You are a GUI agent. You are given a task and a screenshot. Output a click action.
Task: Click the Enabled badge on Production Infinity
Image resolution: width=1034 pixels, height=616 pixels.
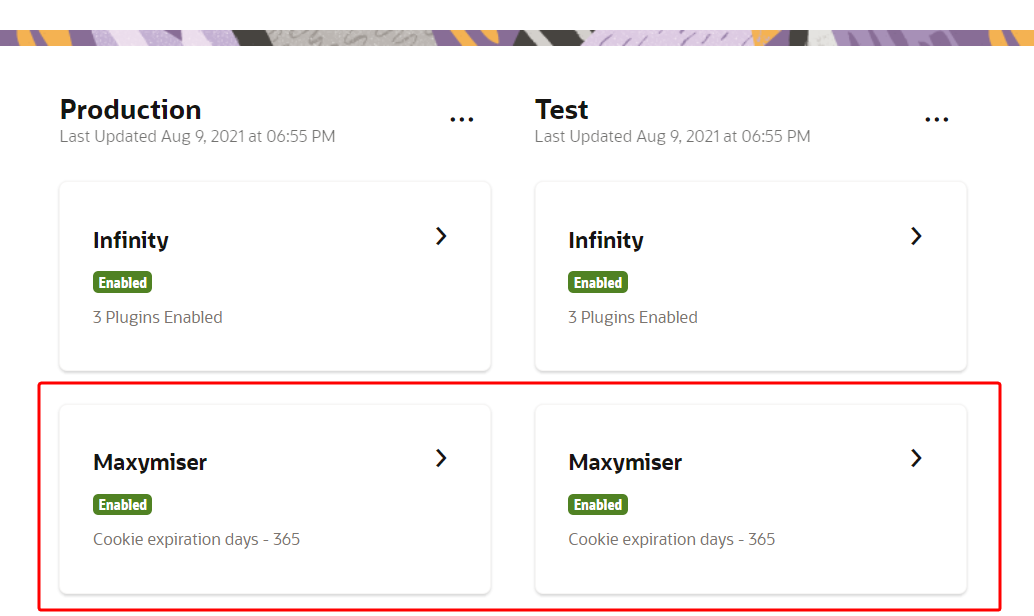click(123, 283)
